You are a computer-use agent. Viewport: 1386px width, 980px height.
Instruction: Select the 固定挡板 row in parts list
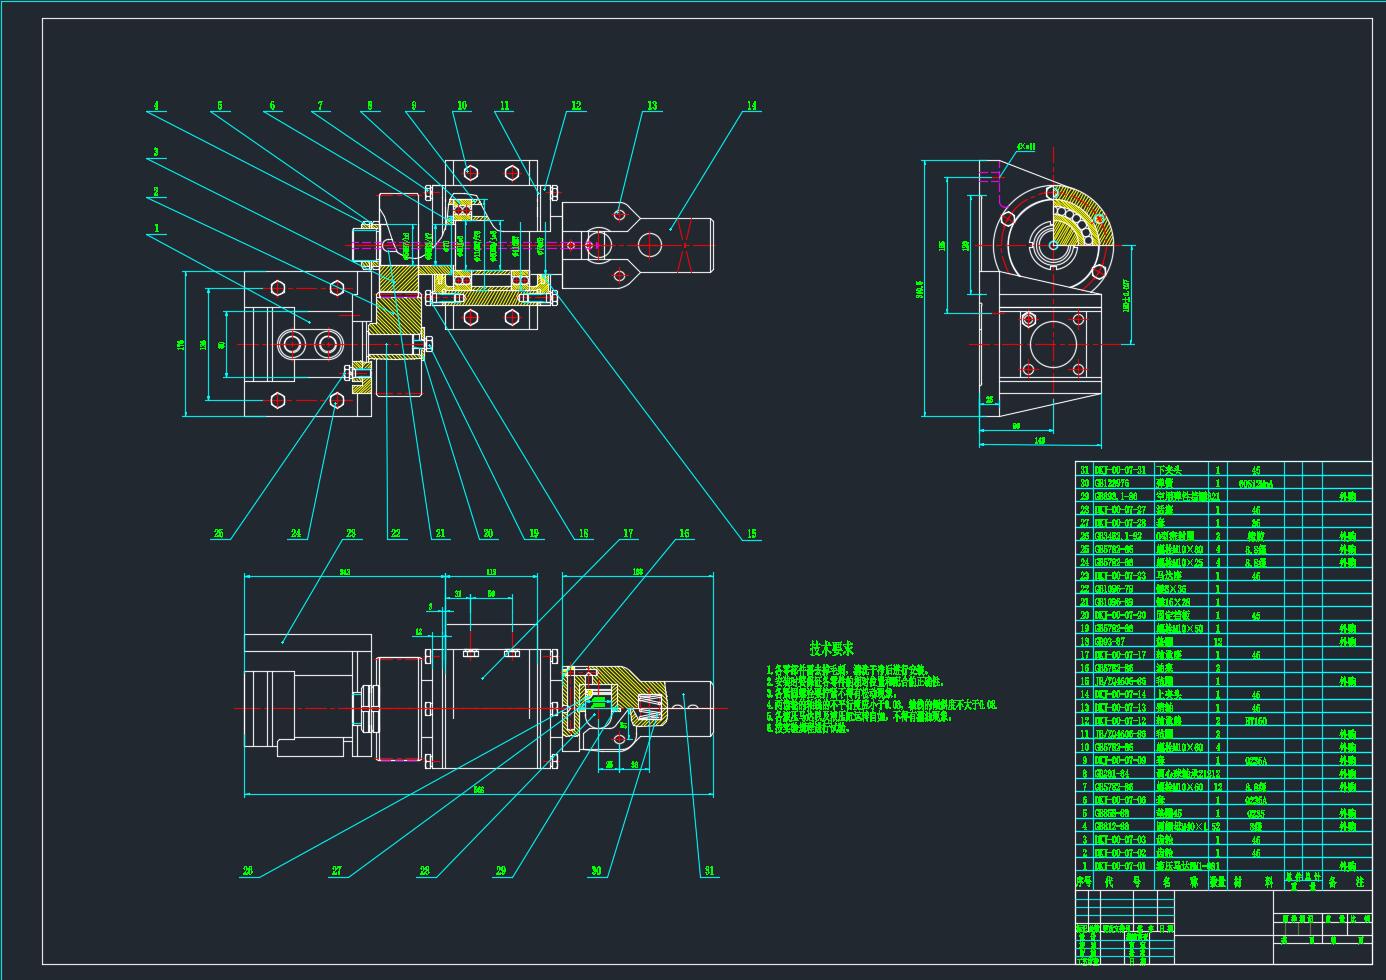coord(1172,616)
